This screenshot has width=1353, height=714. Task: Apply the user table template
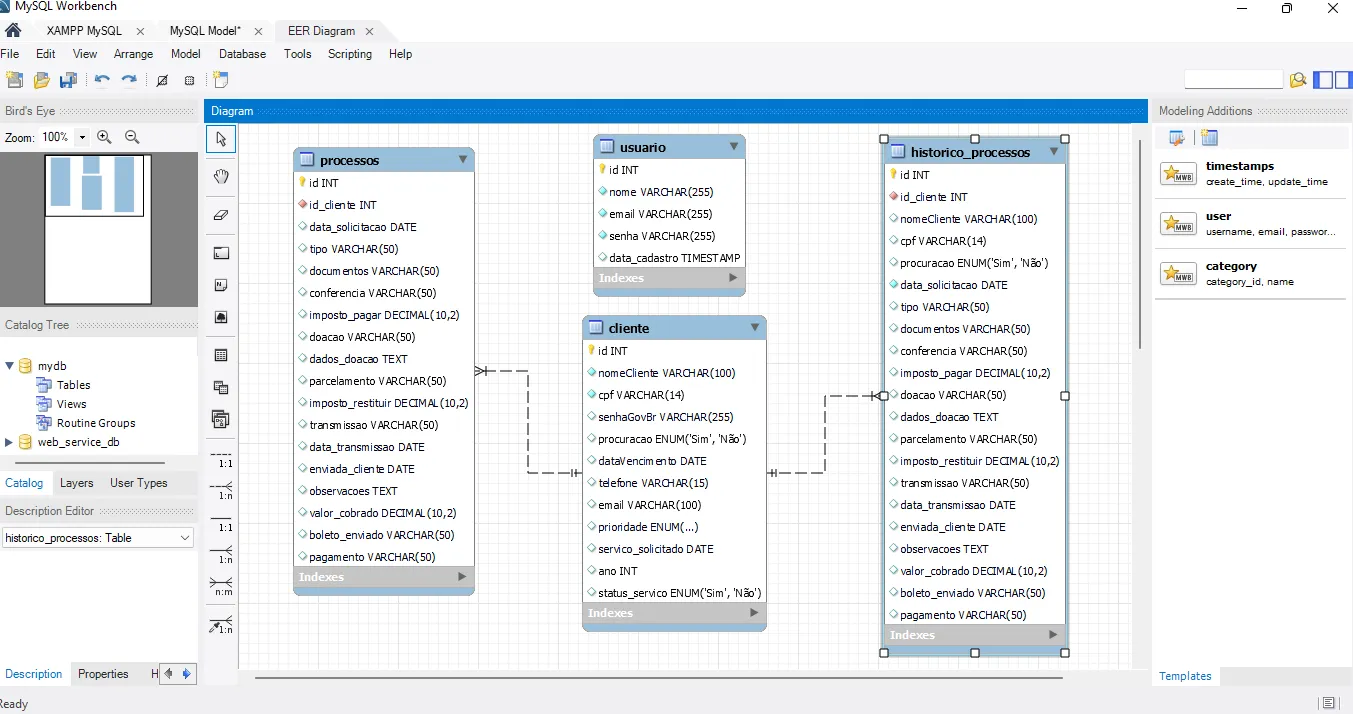tap(1251, 224)
